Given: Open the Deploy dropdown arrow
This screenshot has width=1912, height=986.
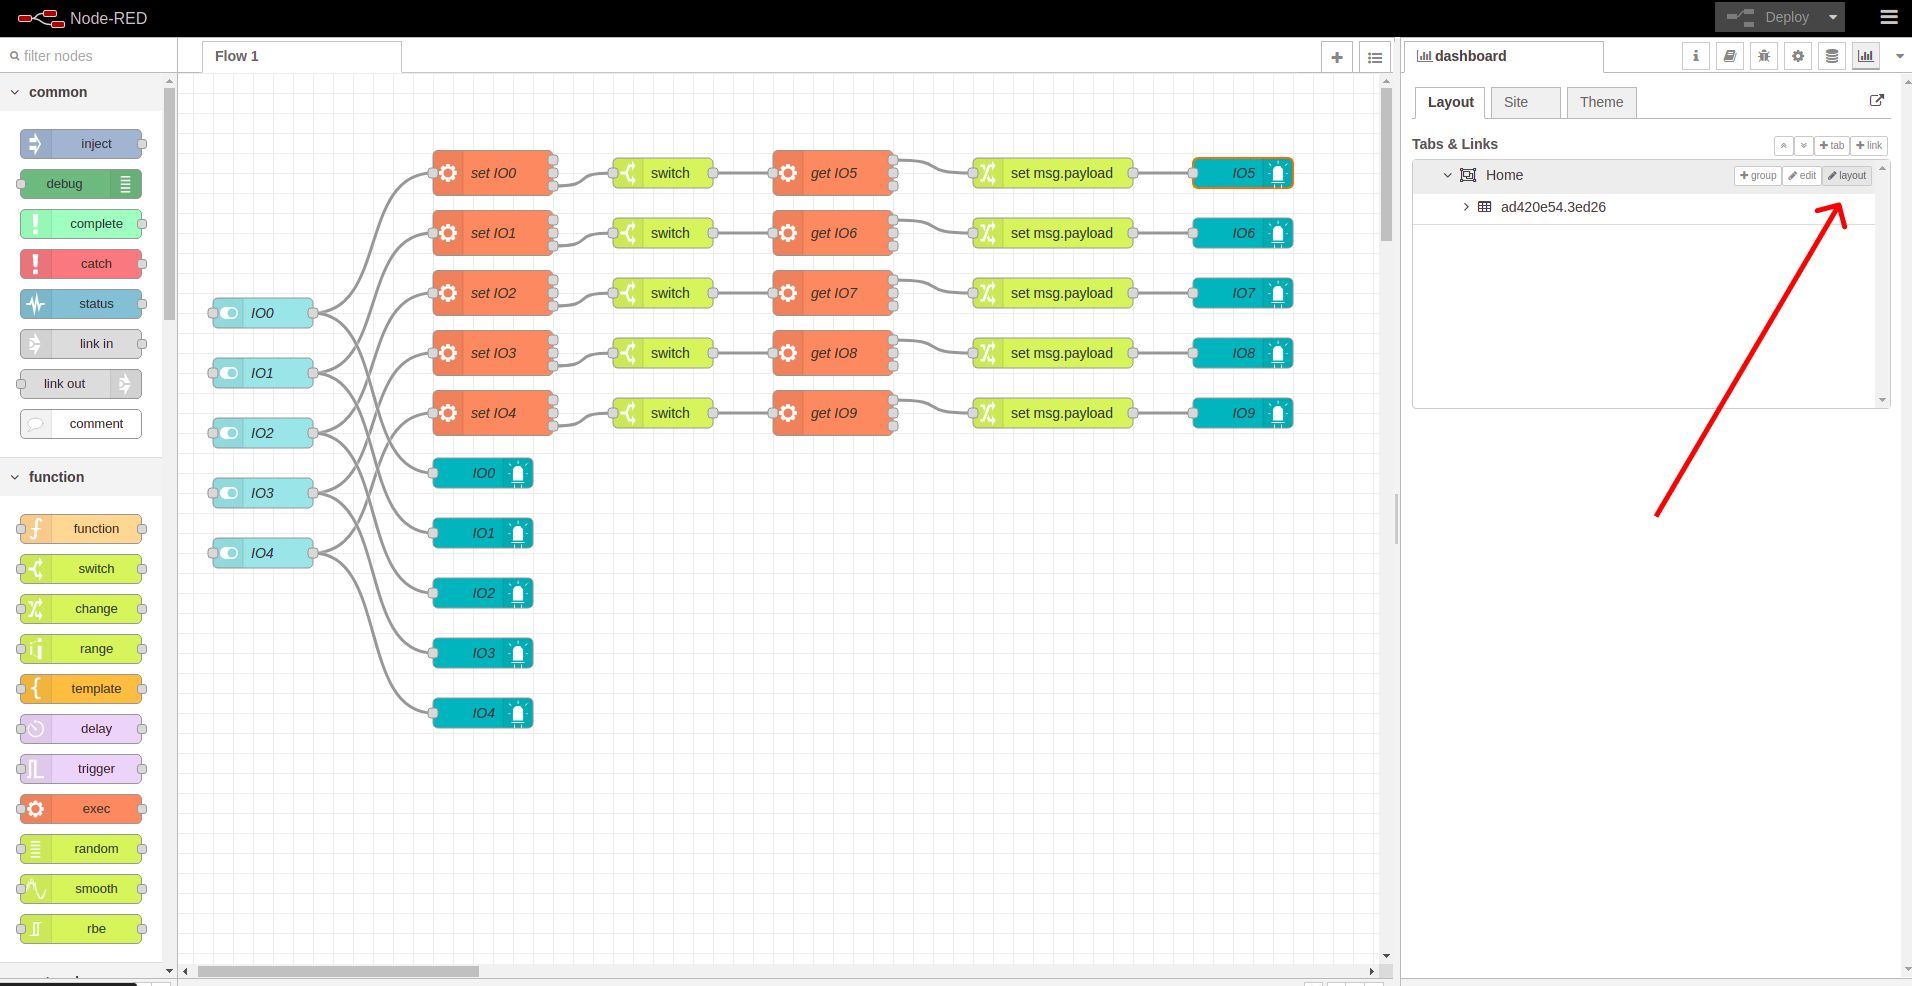Looking at the screenshot, I should [x=1833, y=18].
